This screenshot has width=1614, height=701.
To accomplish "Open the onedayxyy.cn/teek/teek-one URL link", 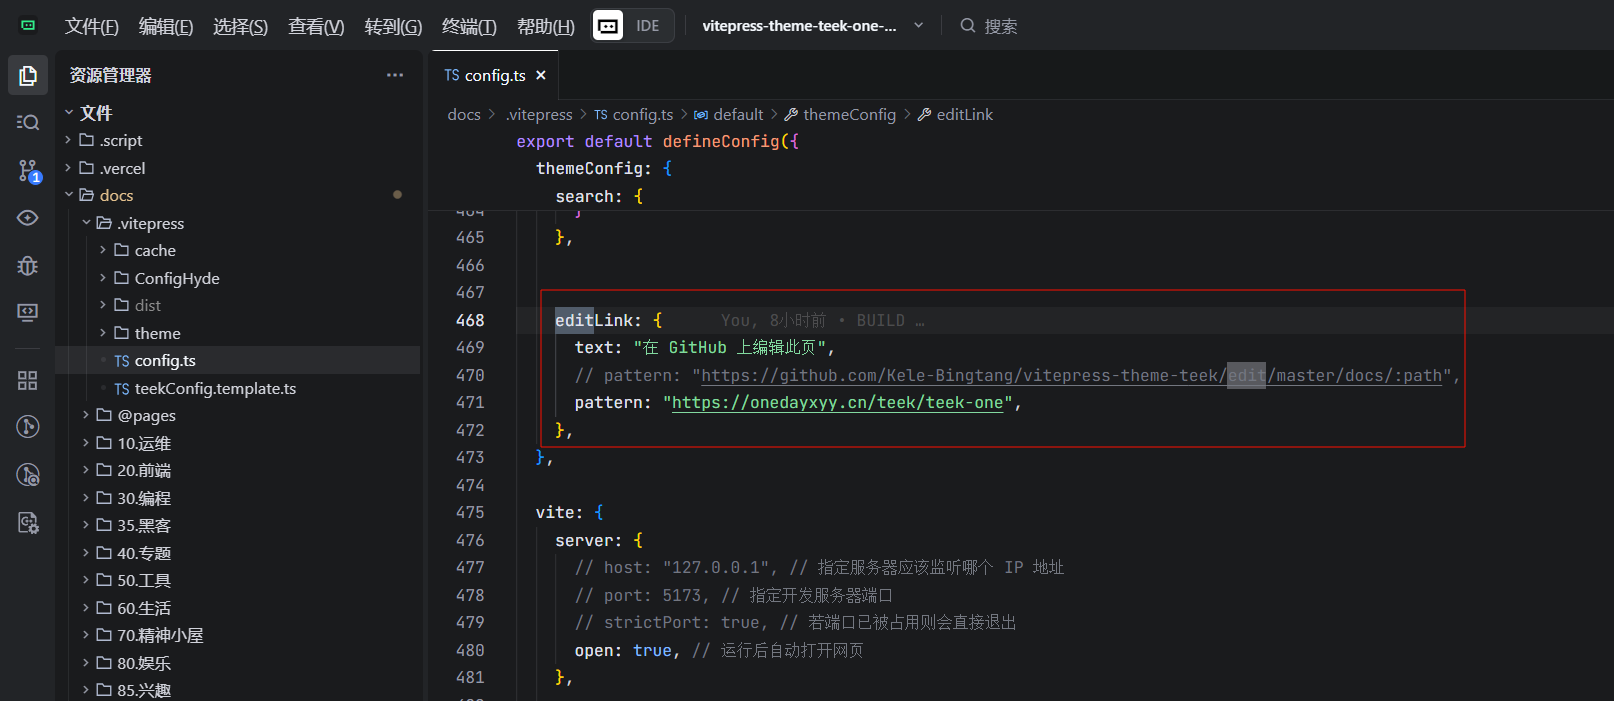I will point(837,402).
